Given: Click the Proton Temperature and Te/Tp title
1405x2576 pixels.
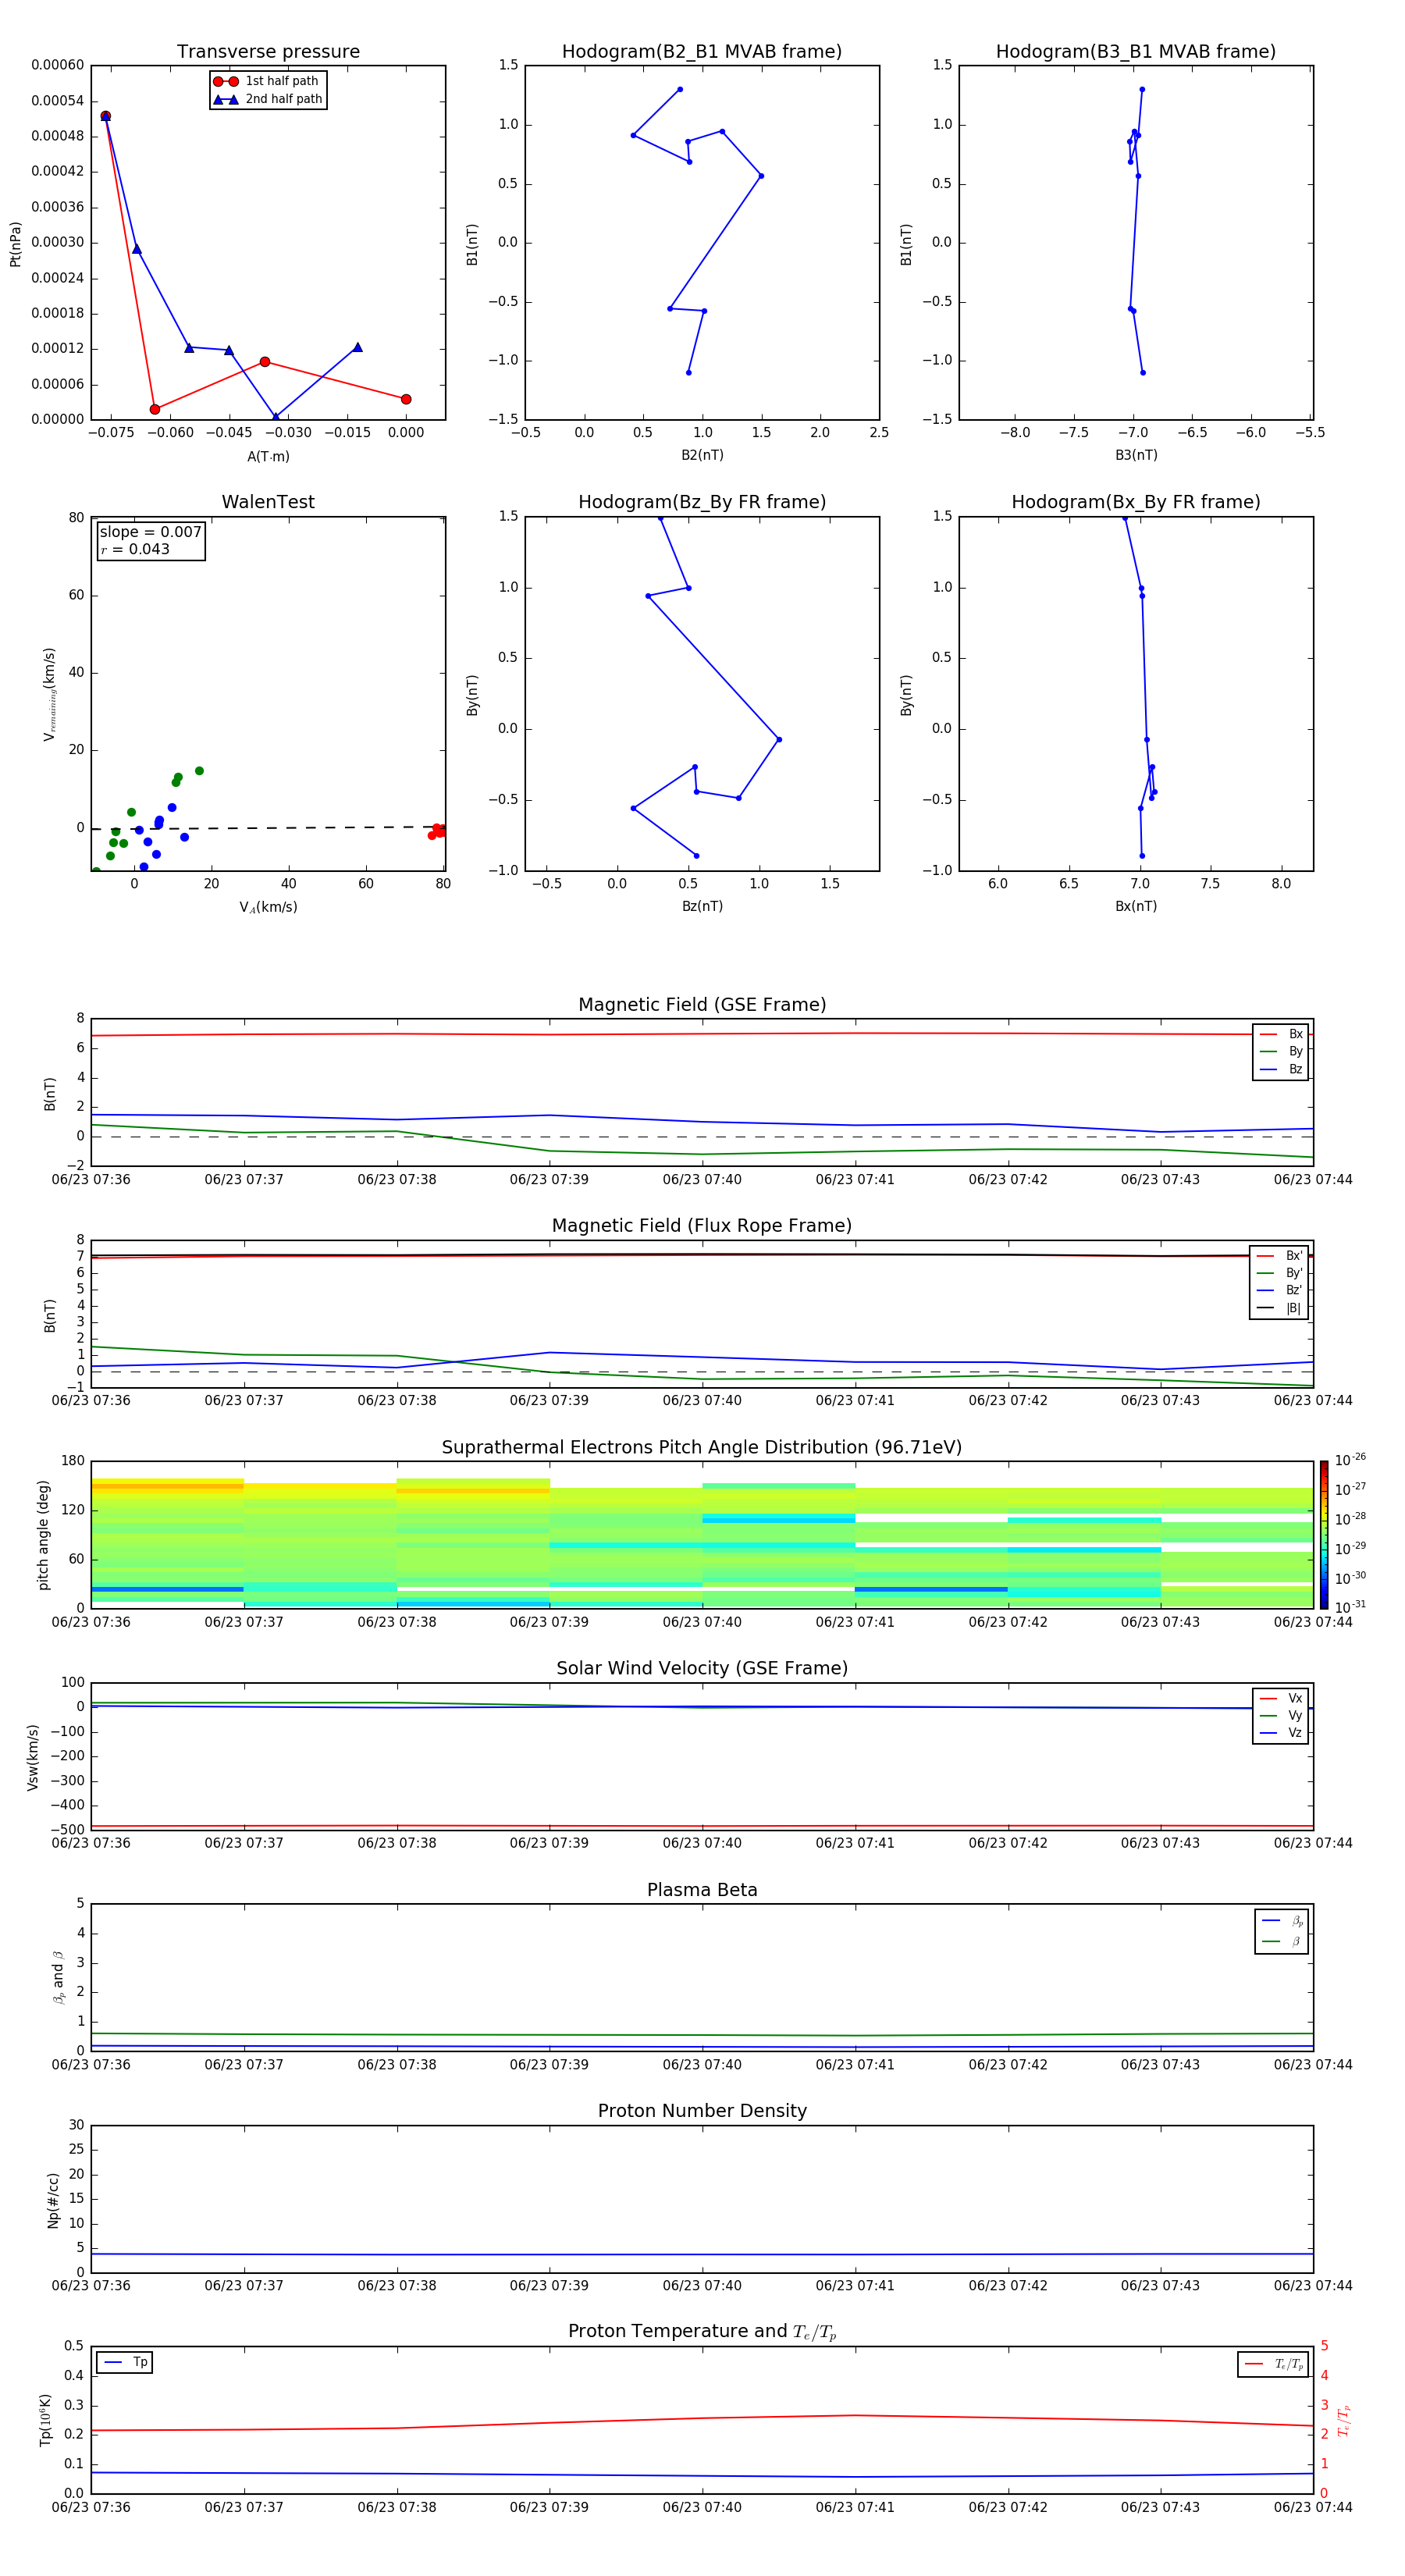Looking at the screenshot, I should click(x=702, y=2332).
